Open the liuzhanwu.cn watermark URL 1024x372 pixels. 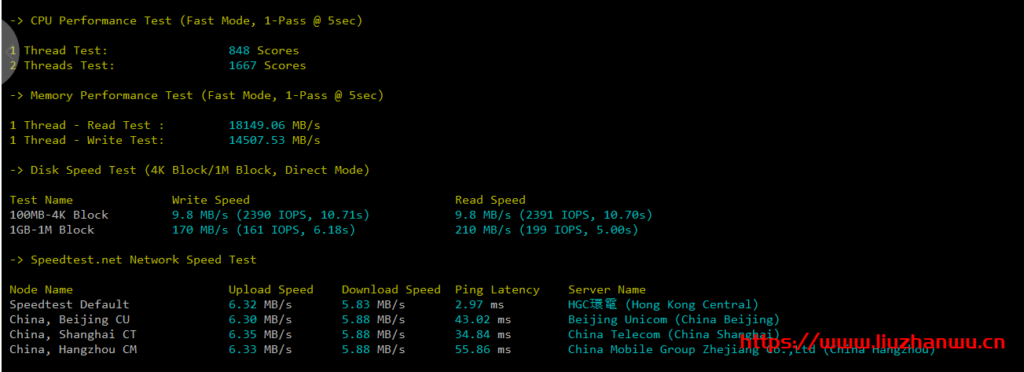(x=871, y=342)
